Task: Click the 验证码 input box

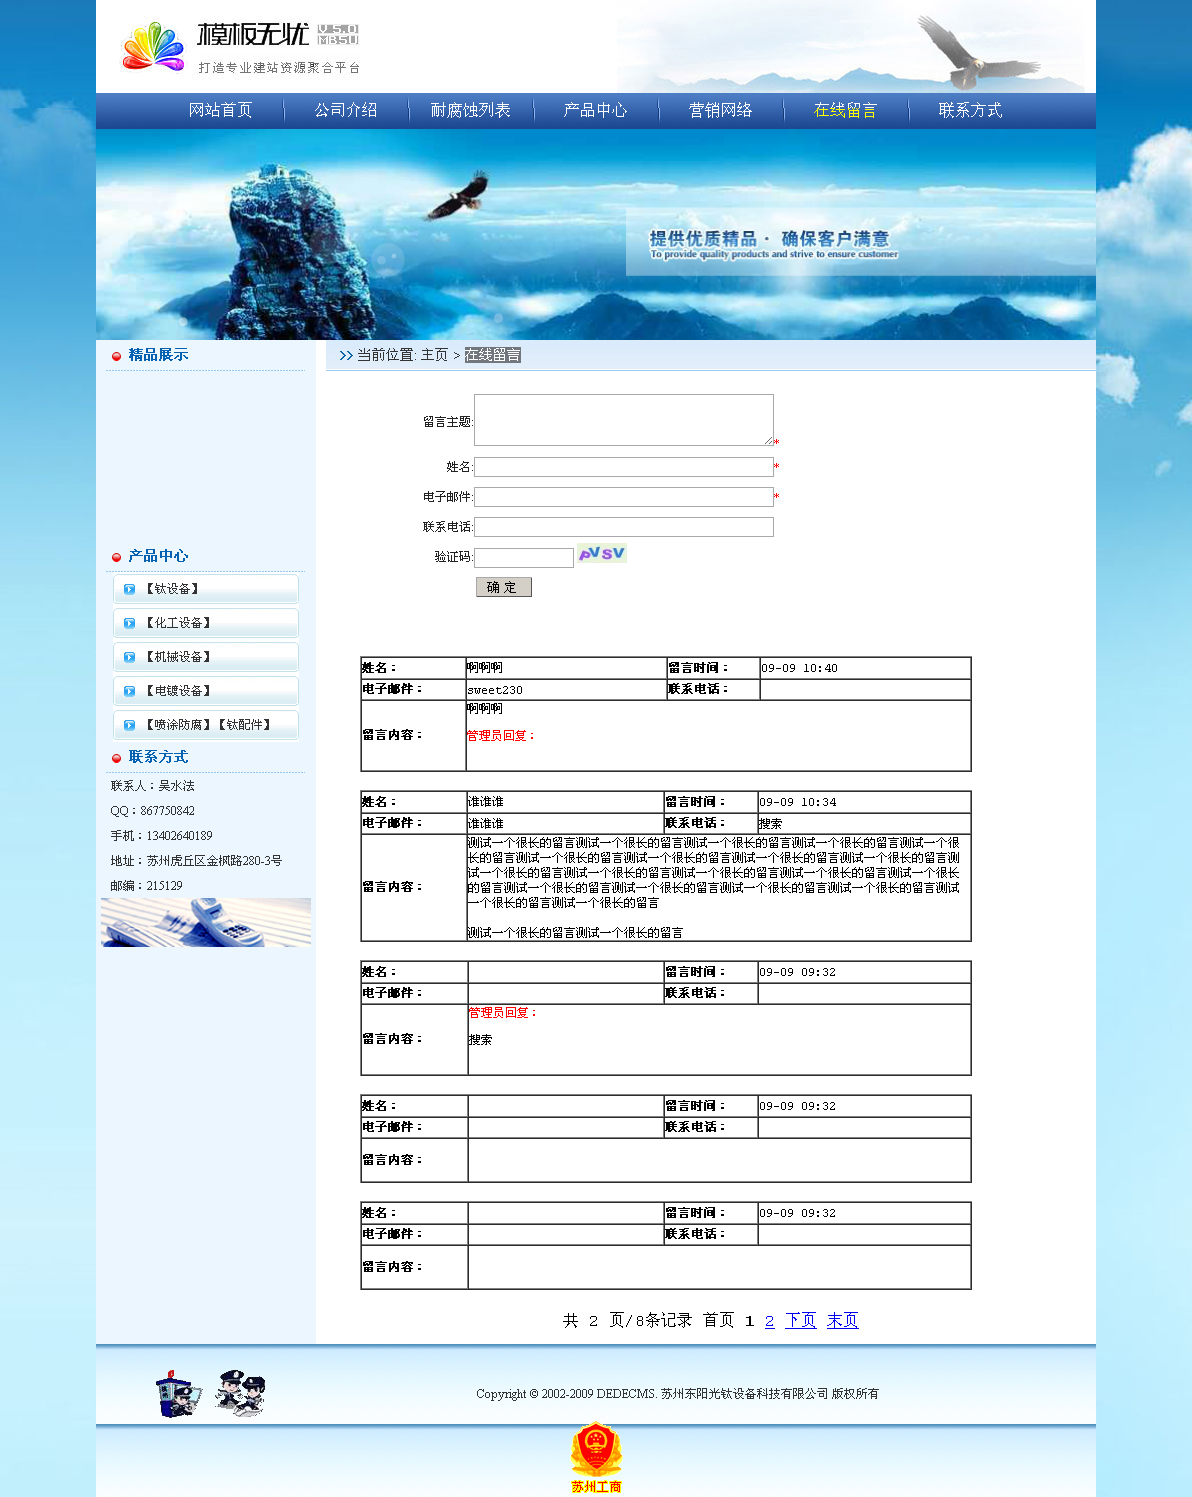Action: [524, 558]
